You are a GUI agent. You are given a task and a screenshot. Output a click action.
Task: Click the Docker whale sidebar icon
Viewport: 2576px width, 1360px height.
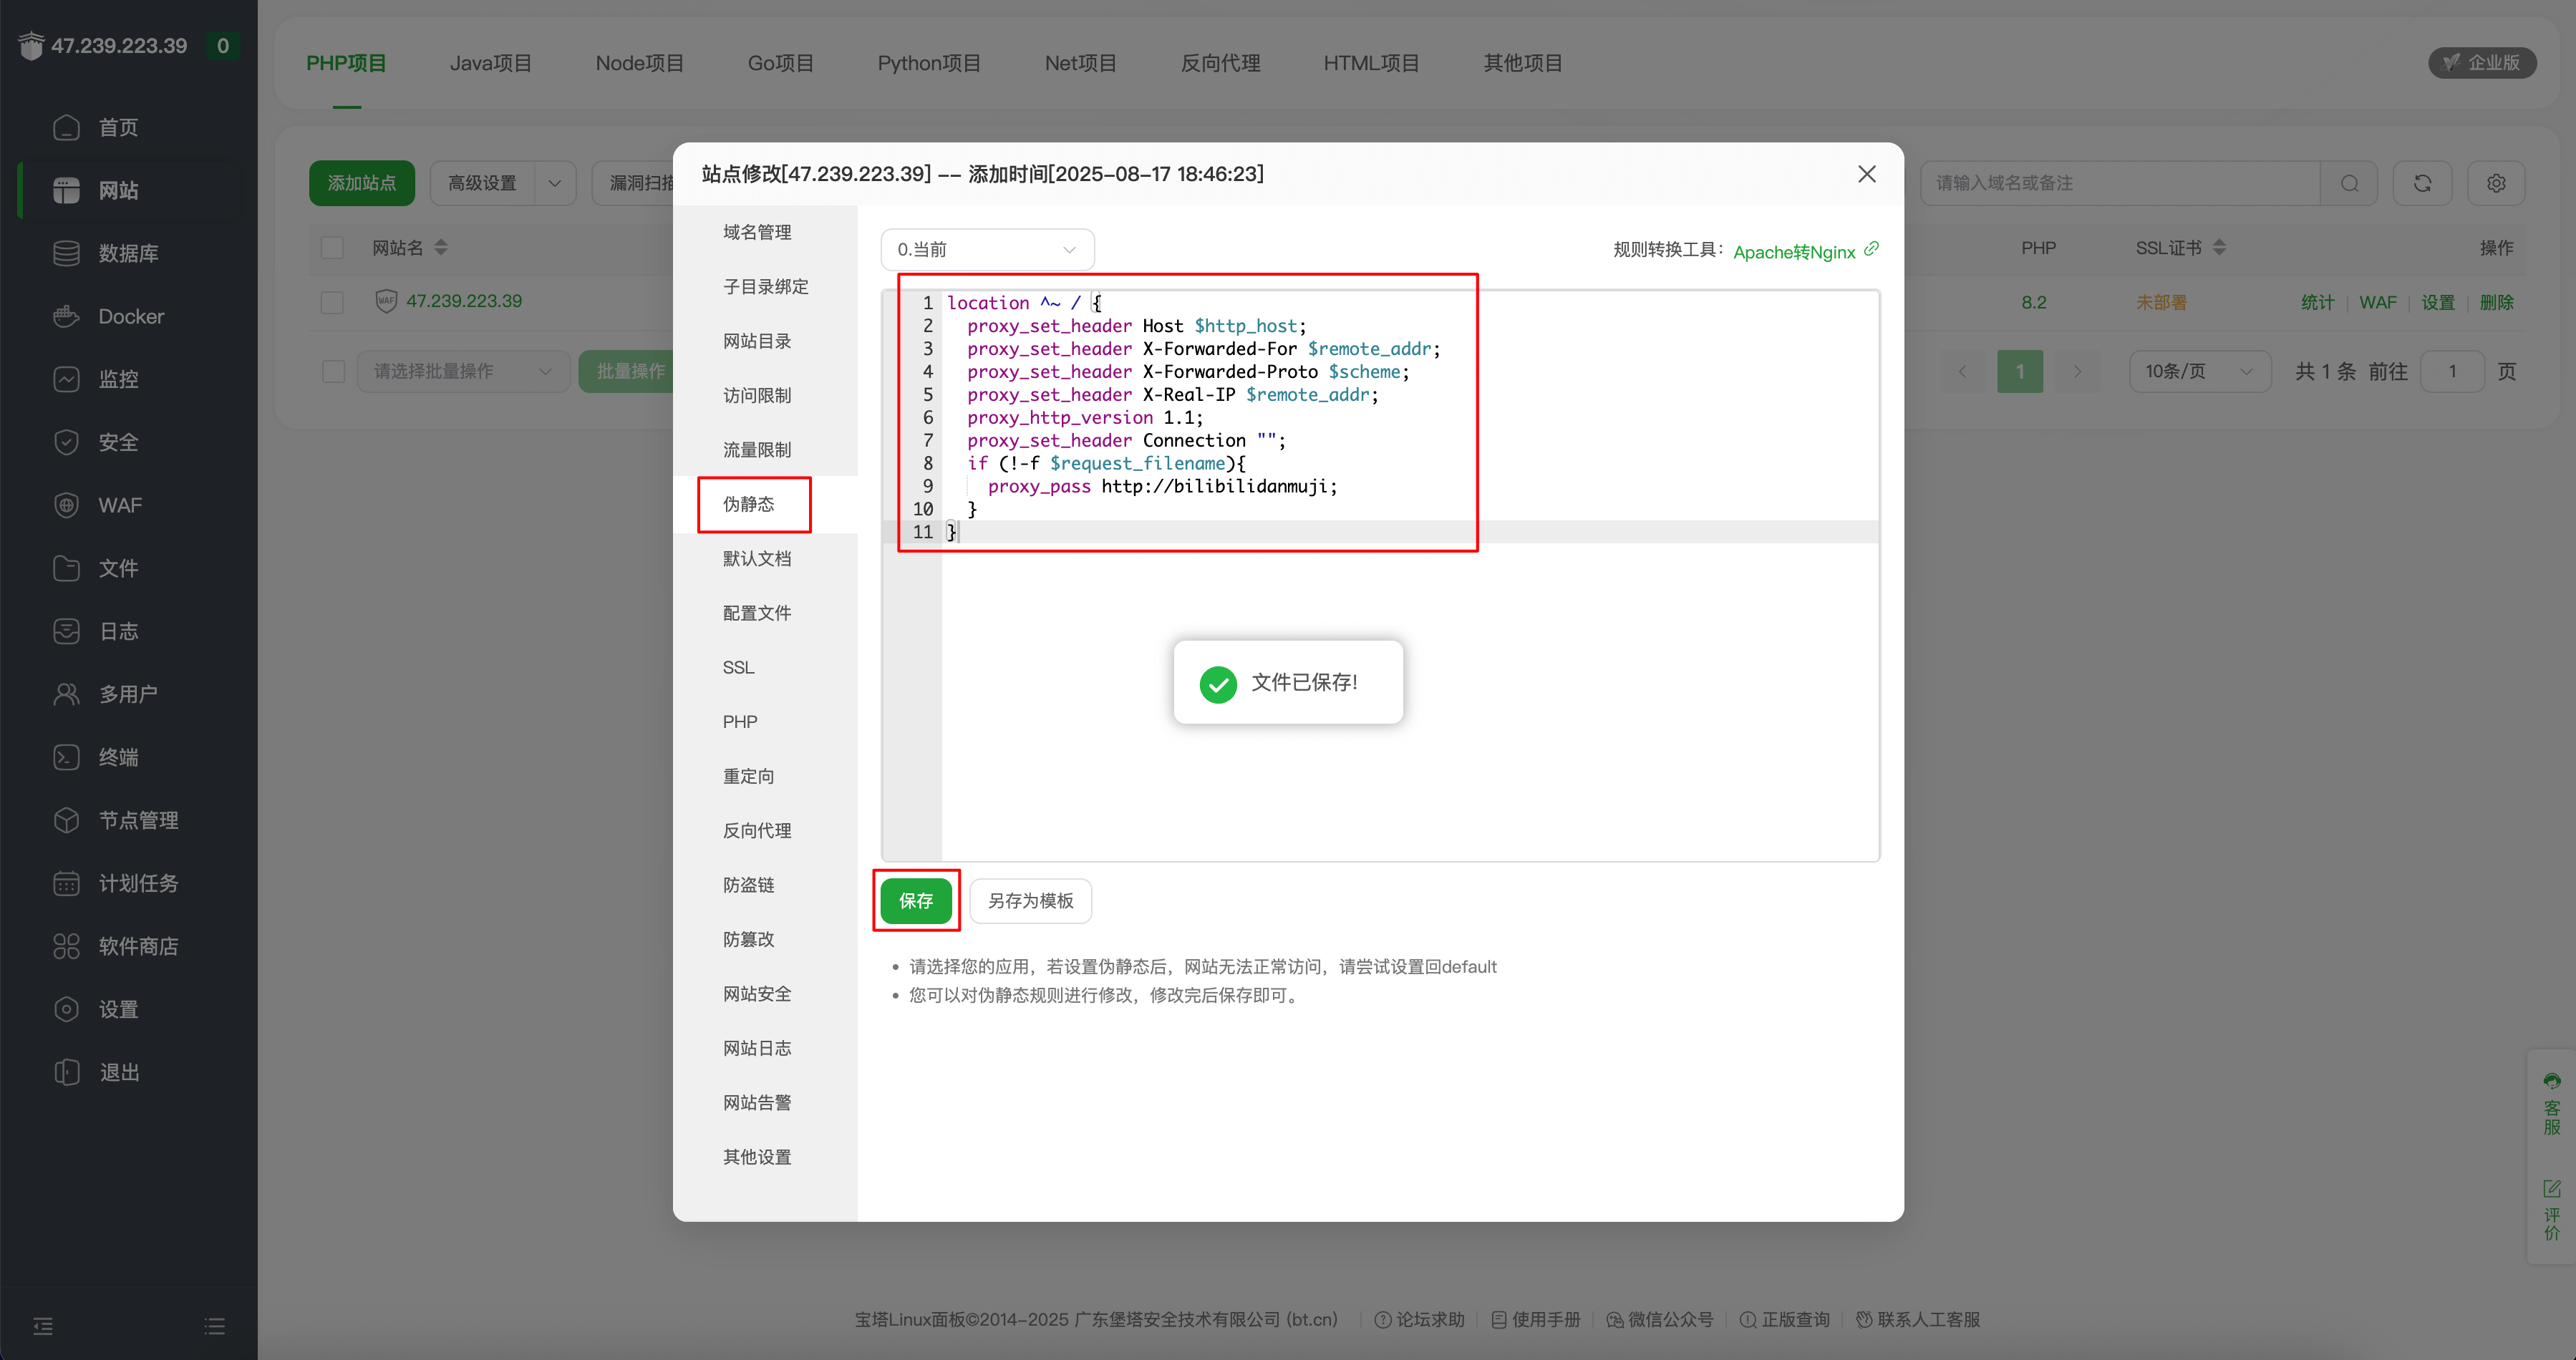[66, 316]
